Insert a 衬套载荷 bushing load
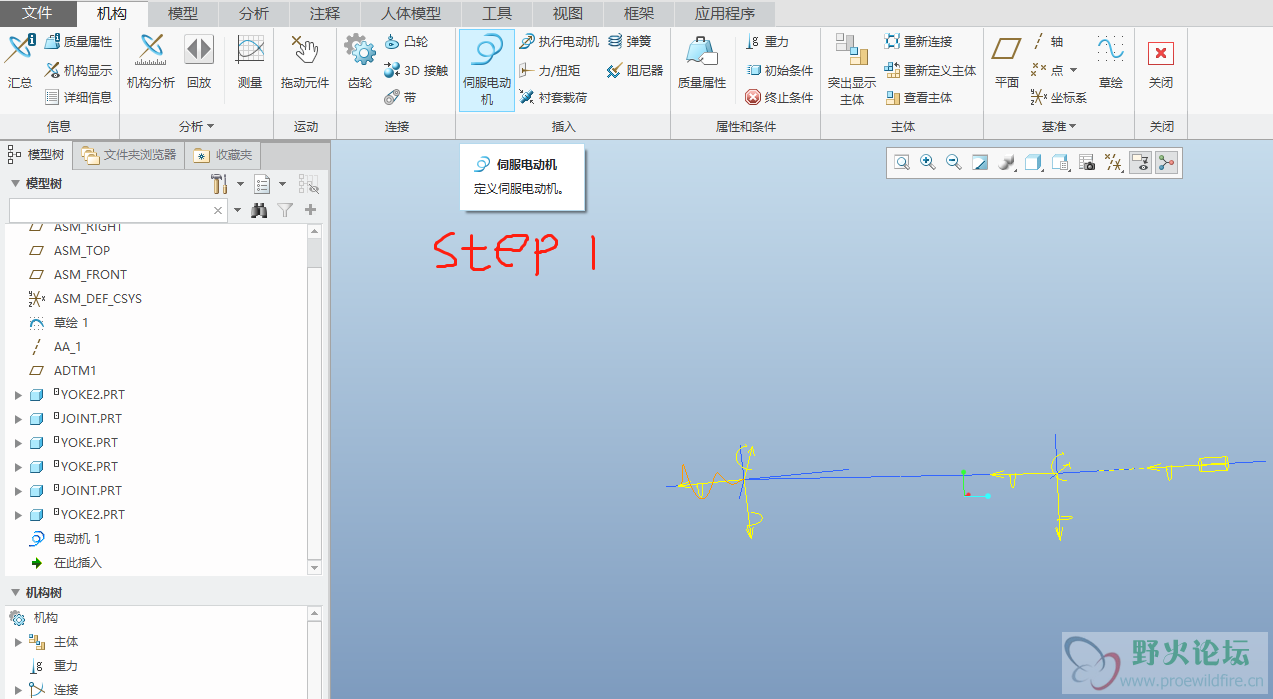 click(x=554, y=98)
